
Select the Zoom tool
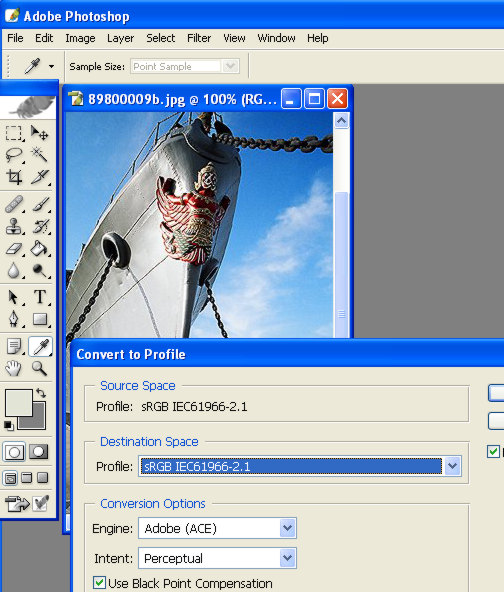39,368
